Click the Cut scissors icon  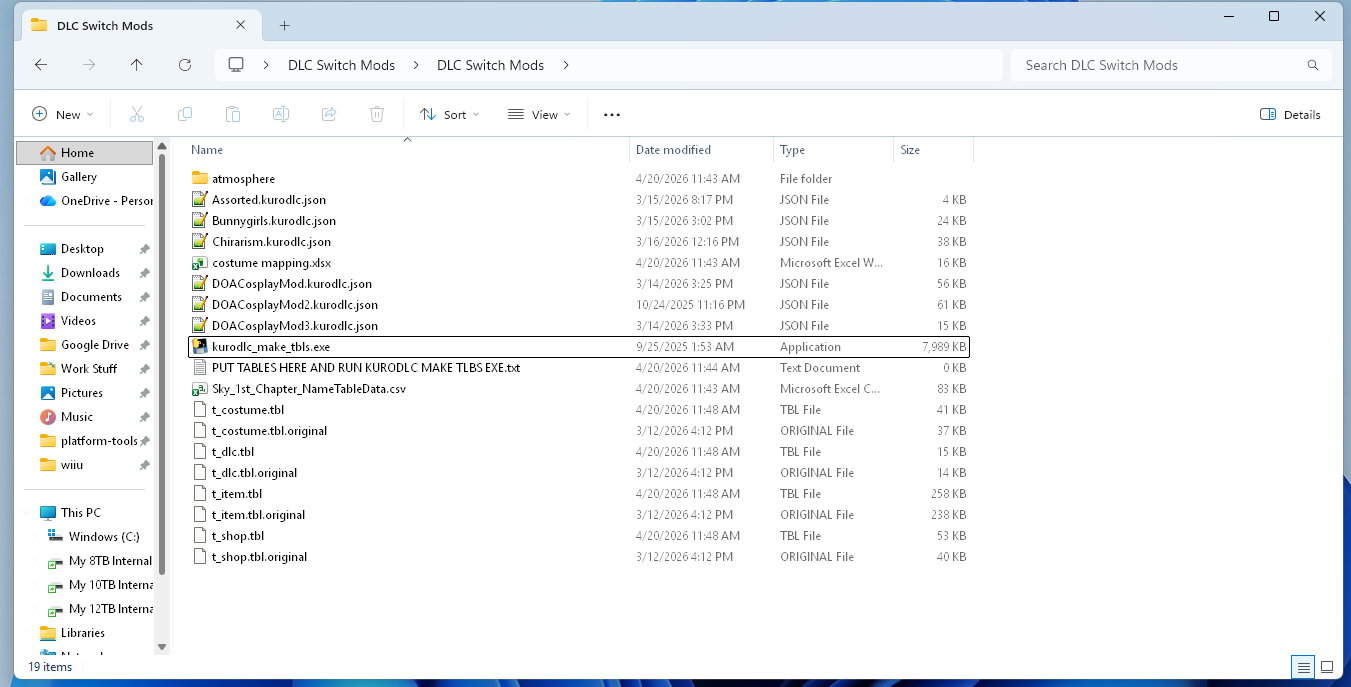click(137, 115)
